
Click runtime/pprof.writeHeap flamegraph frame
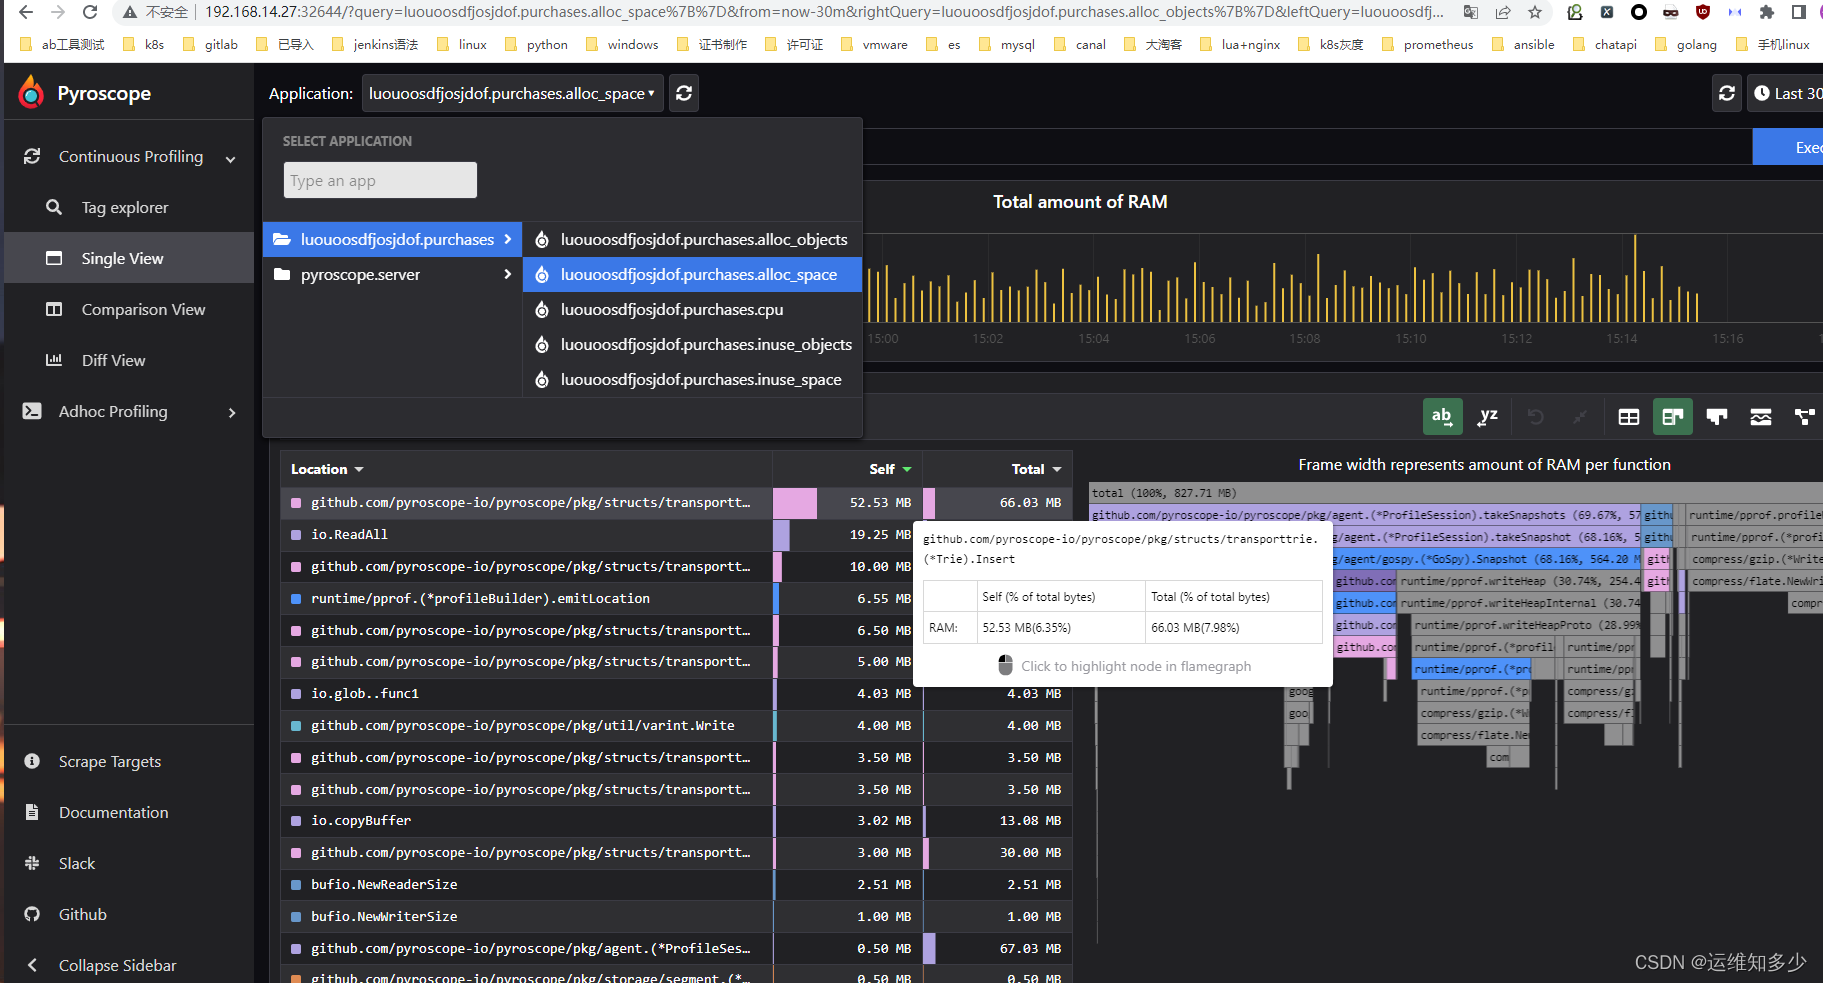click(x=1518, y=581)
